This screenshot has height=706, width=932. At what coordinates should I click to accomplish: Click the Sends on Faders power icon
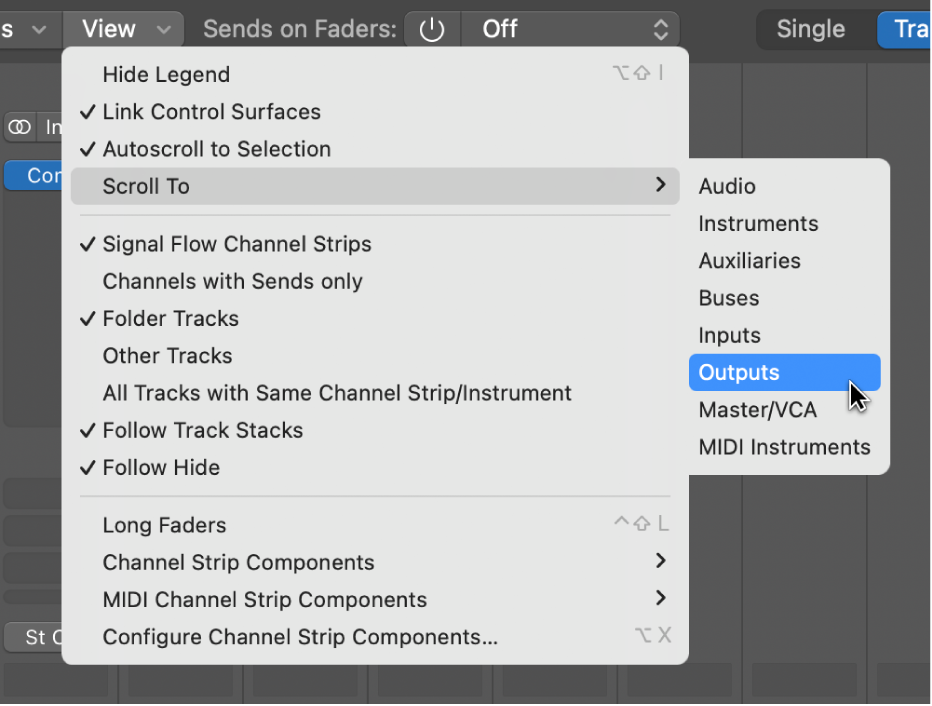(x=432, y=29)
